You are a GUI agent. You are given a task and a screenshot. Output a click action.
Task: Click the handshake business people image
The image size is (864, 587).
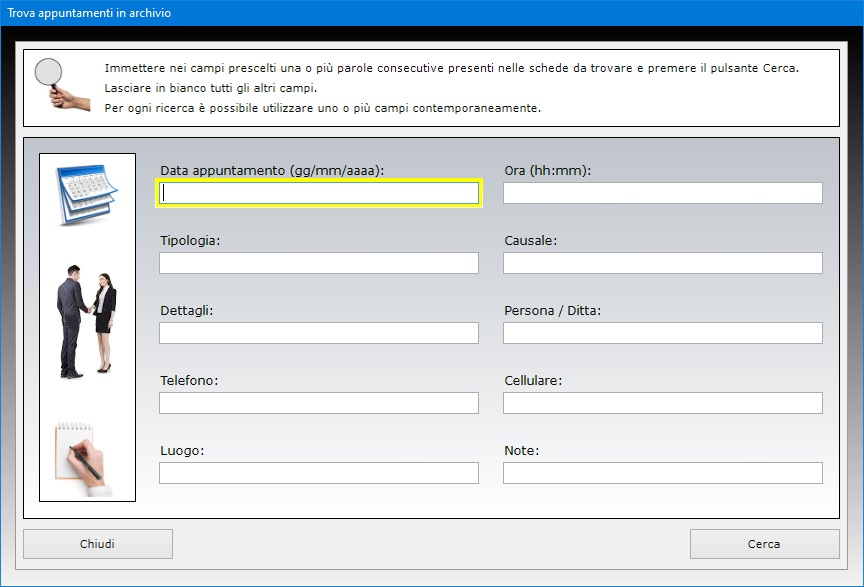pyautogui.click(x=87, y=322)
